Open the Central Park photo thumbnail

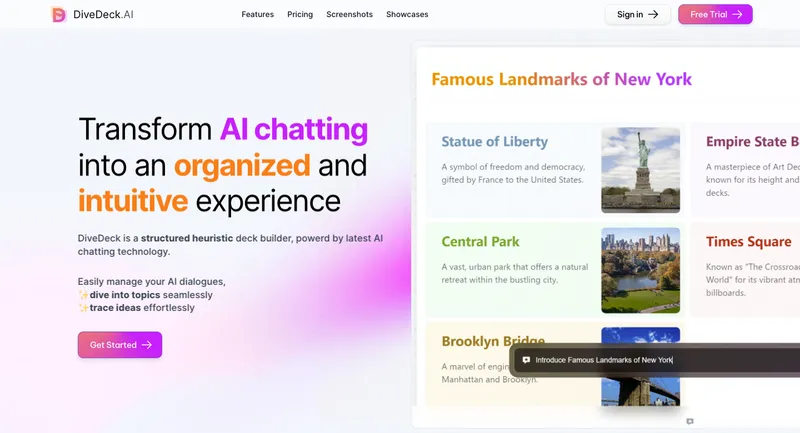[x=640, y=270]
